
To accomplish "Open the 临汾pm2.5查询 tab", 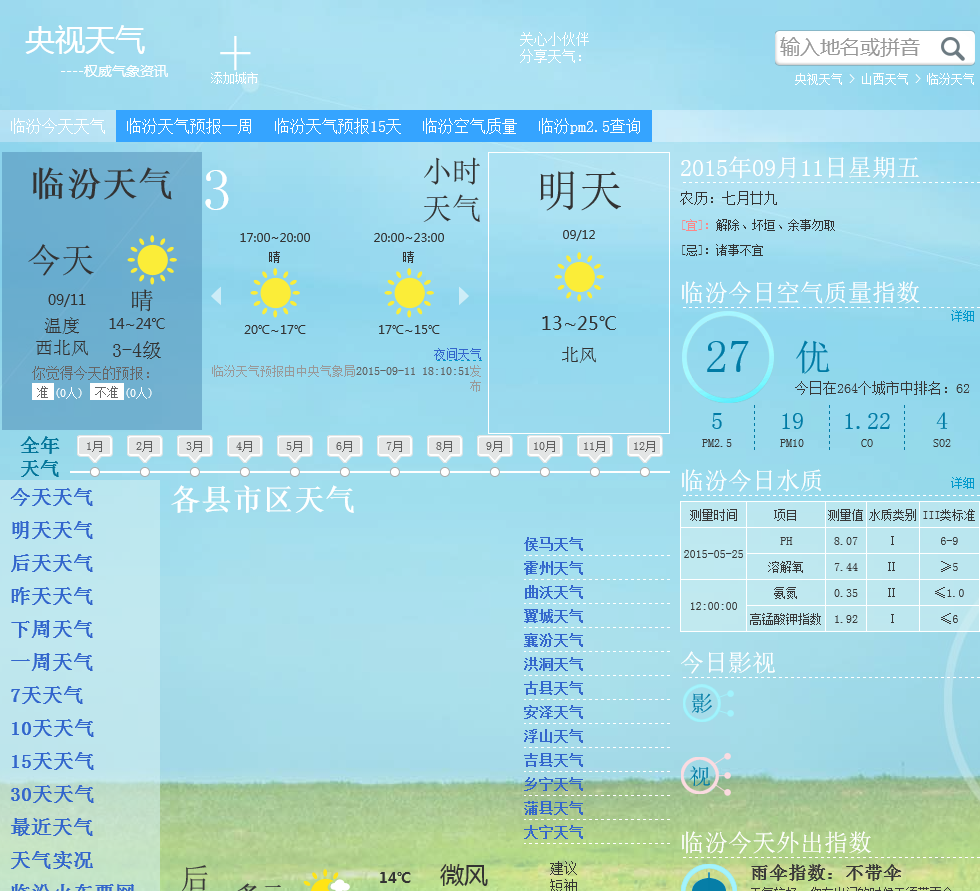I will point(589,126).
